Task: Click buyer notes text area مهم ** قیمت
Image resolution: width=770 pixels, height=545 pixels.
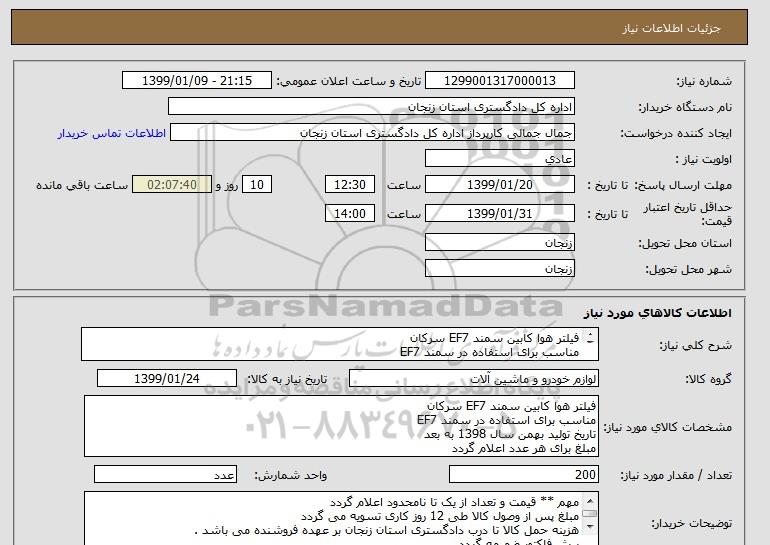Action: point(341,518)
